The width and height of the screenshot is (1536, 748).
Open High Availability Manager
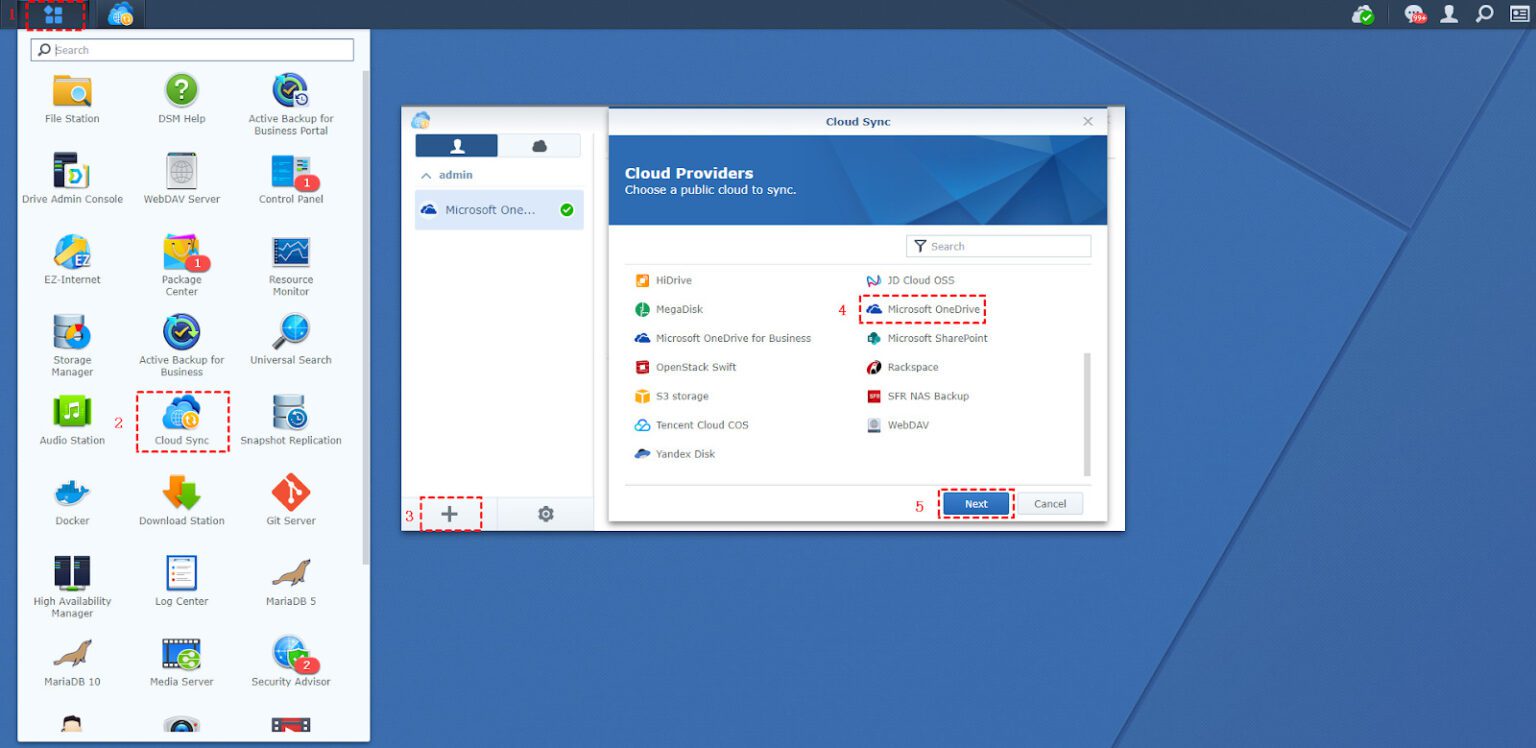point(72,587)
